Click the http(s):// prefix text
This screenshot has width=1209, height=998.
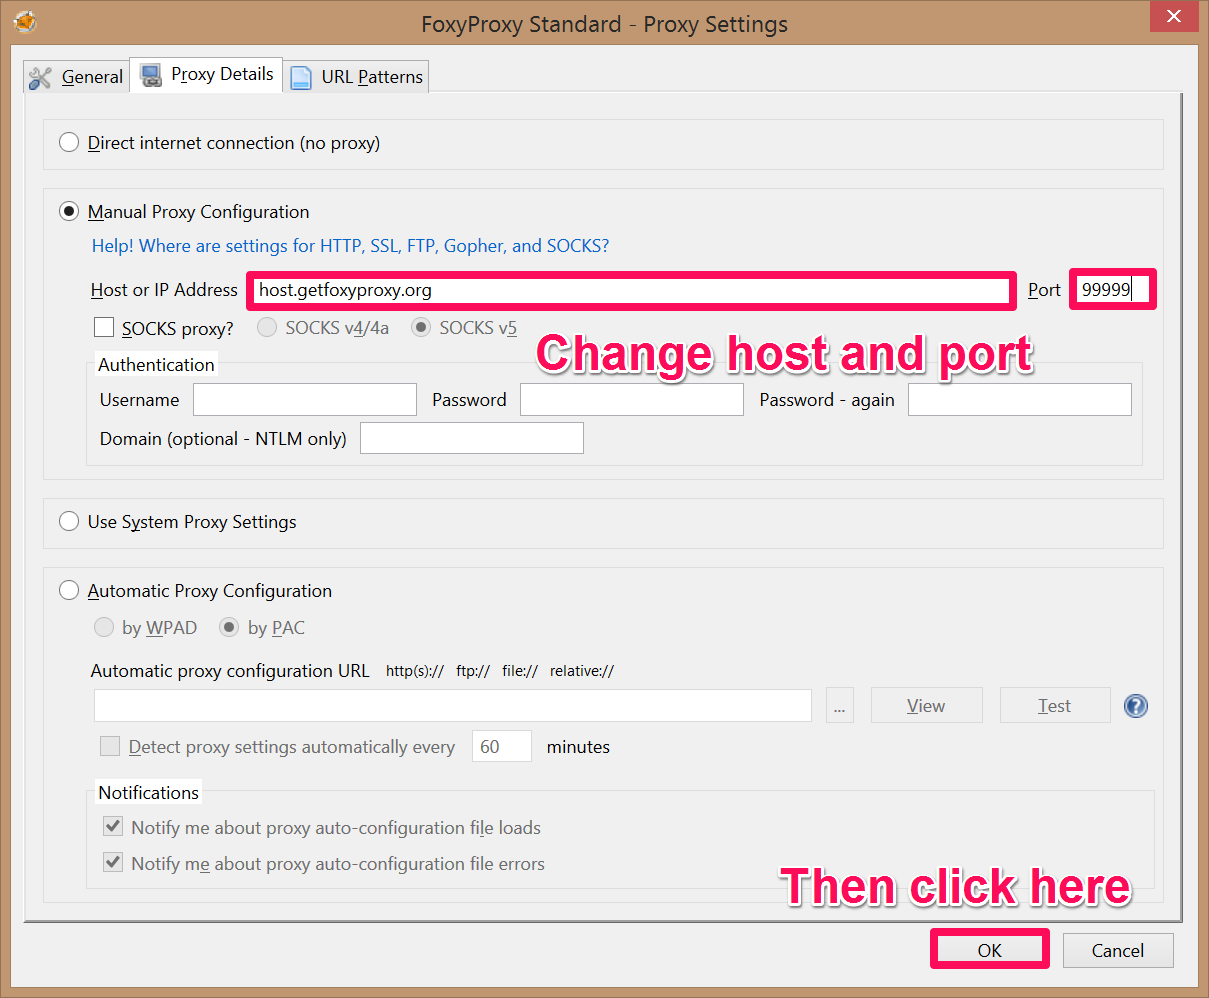tap(415, 671)
